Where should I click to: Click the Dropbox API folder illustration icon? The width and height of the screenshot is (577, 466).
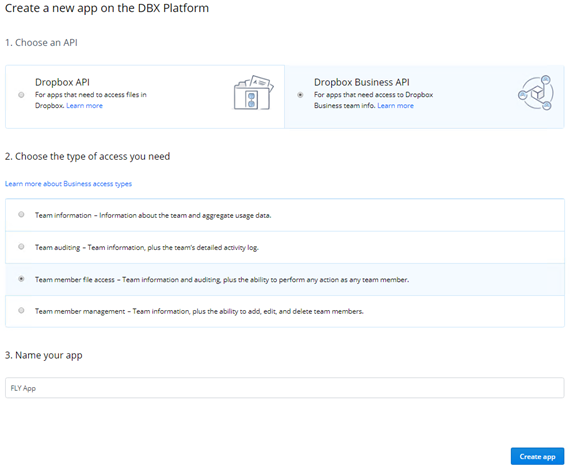tap(254, 93)
